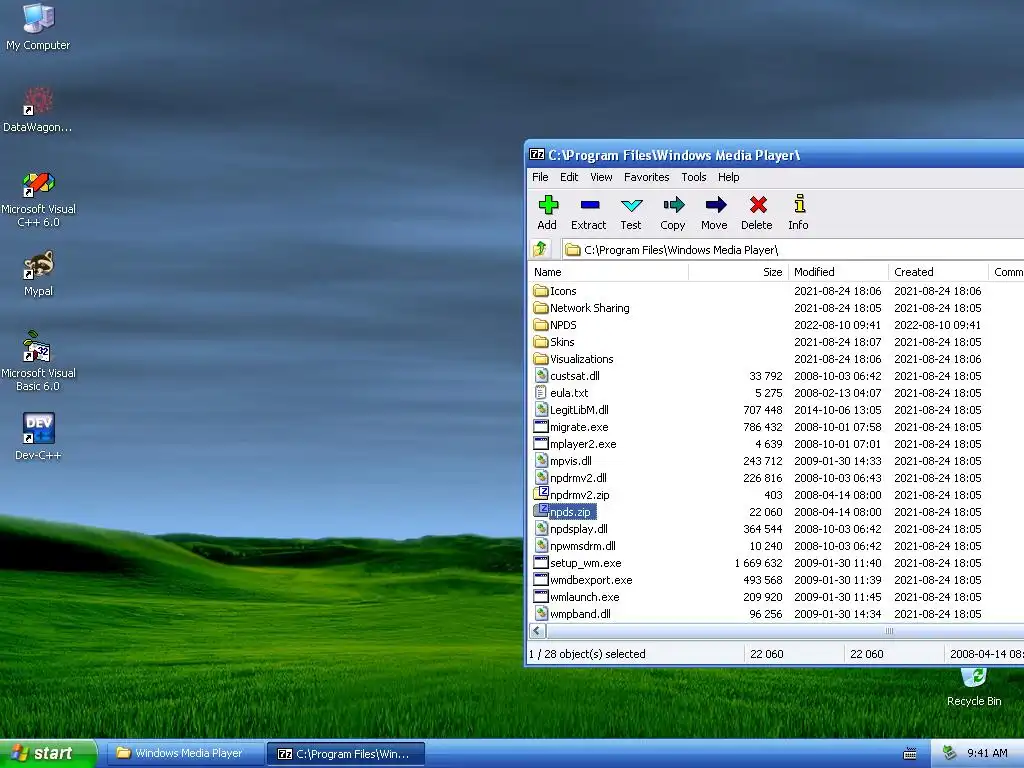
Task: Select the My Computer desktop icon
Action: click(38, 27)
